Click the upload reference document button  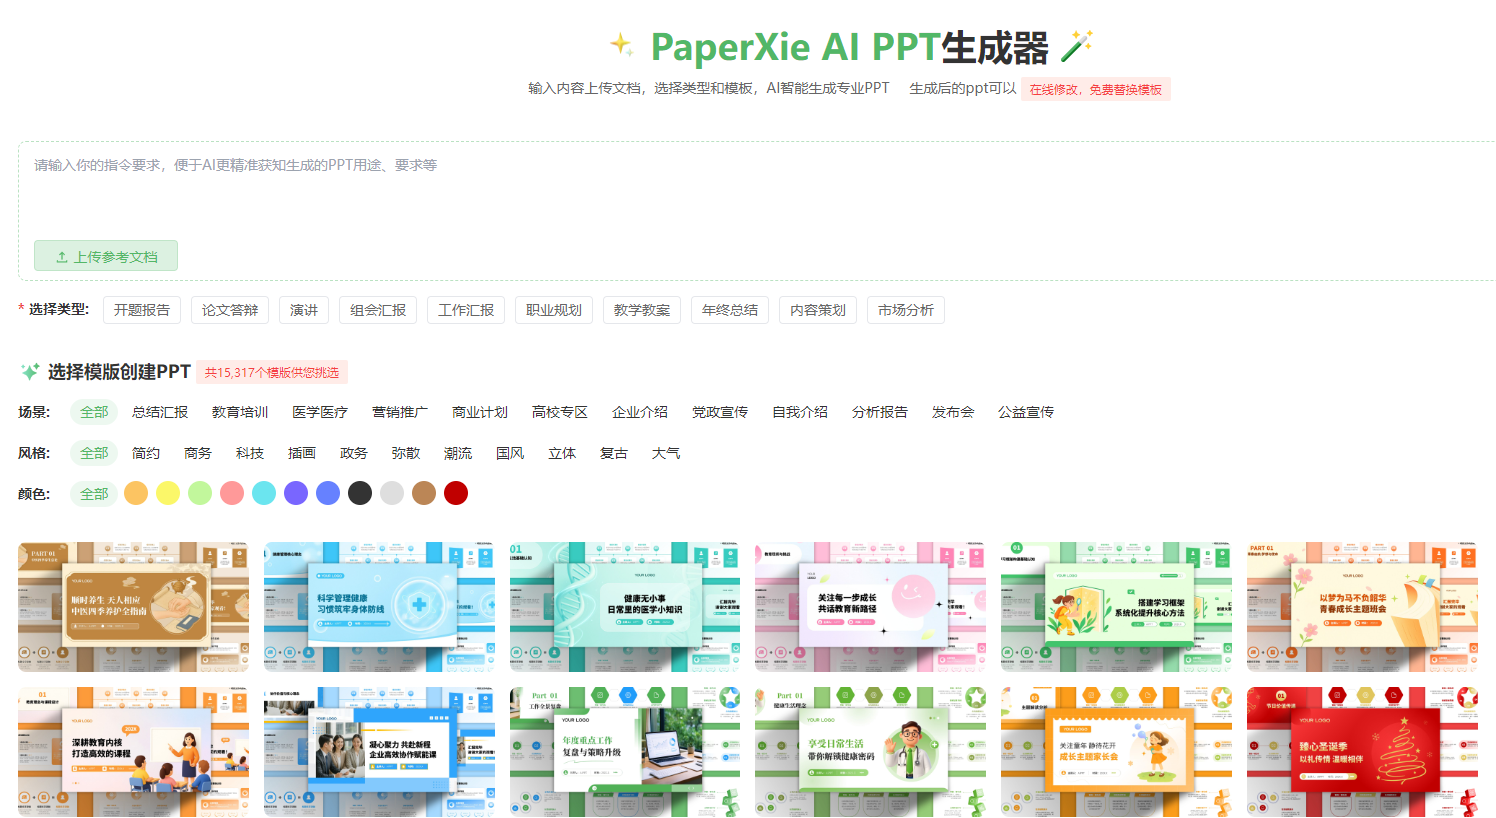pyautogui.click(x=106, y=256)
